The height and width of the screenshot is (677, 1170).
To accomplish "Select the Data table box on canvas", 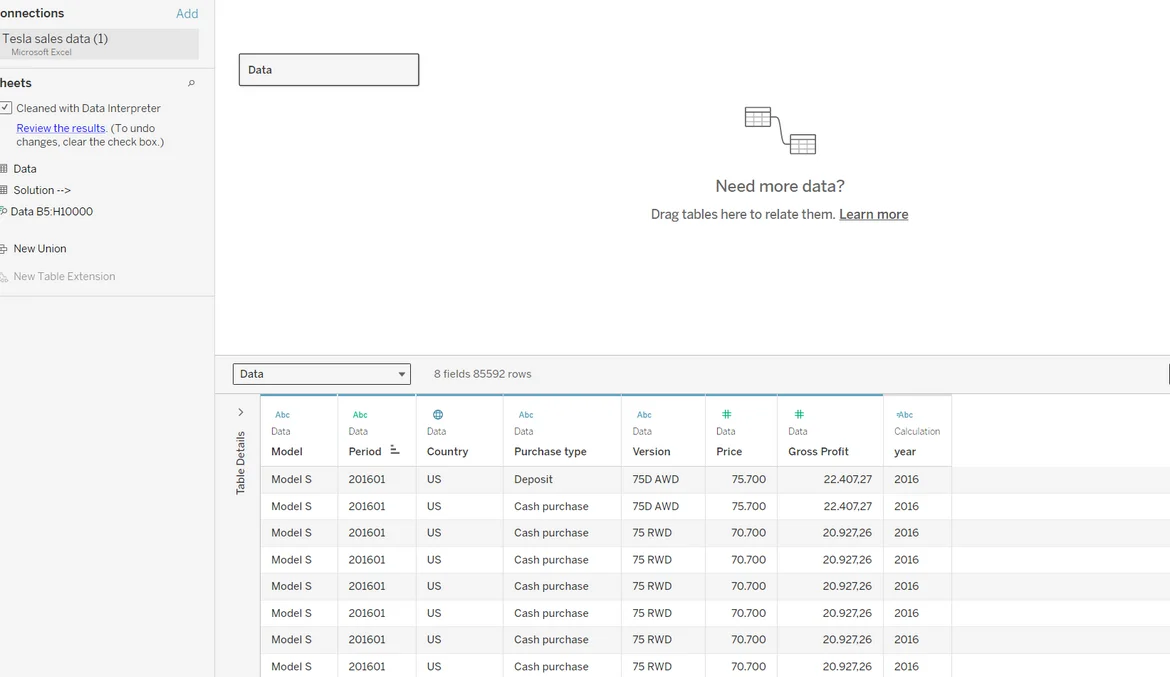I will 328,70.
